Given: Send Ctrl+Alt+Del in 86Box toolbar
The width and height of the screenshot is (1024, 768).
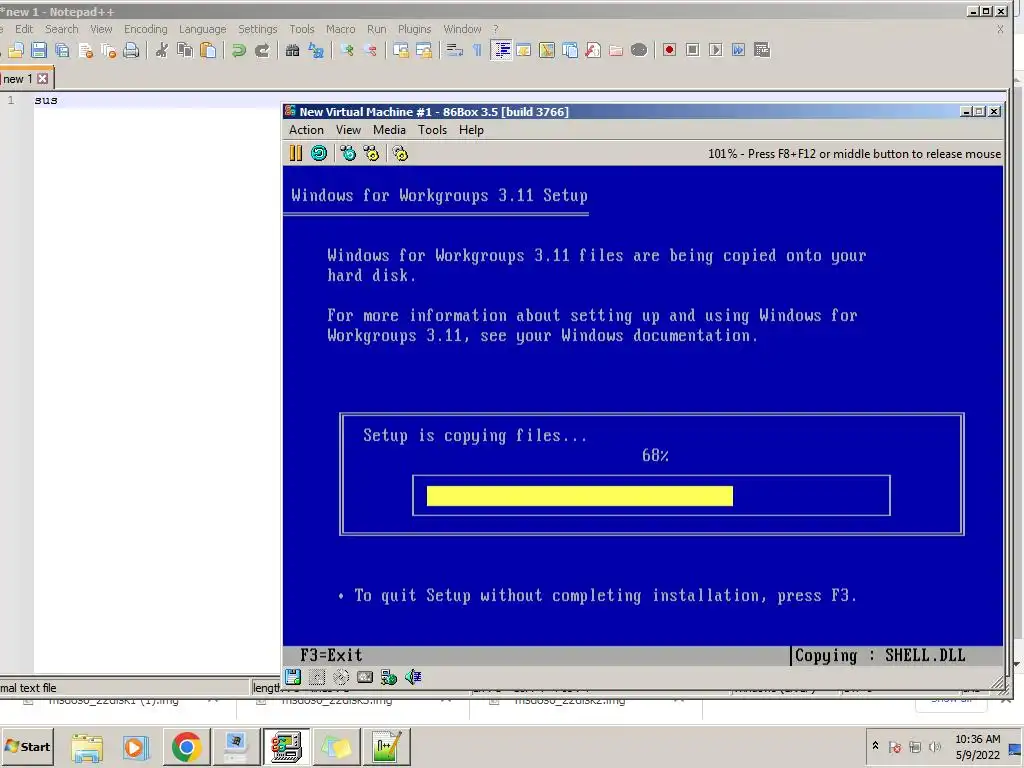Looking at the screenshot, I should pos(348,153).
